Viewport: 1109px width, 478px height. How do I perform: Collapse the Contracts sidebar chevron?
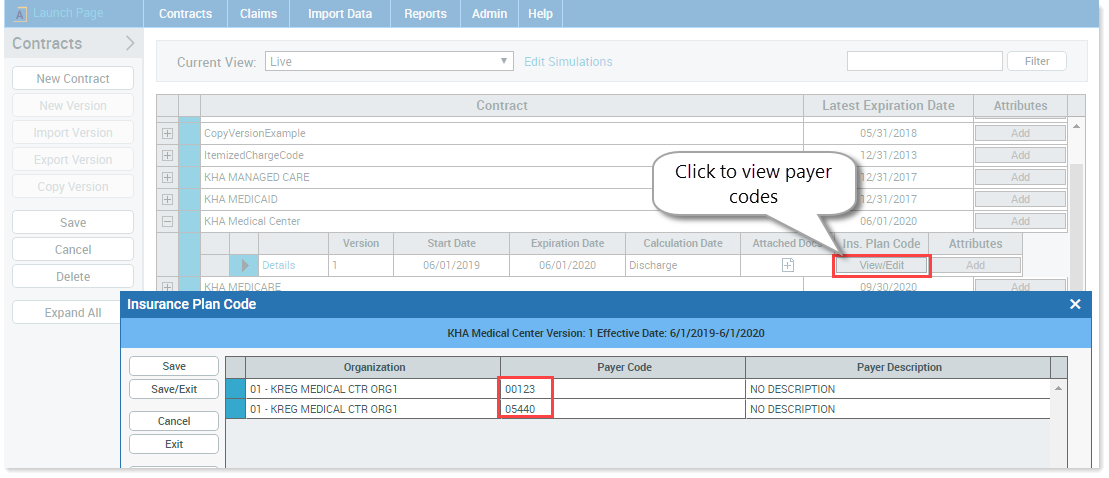point(129,43)
